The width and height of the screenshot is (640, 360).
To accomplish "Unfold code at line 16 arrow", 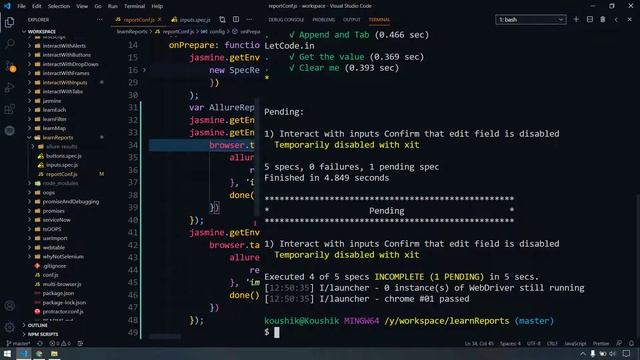I will click(144, 70).
